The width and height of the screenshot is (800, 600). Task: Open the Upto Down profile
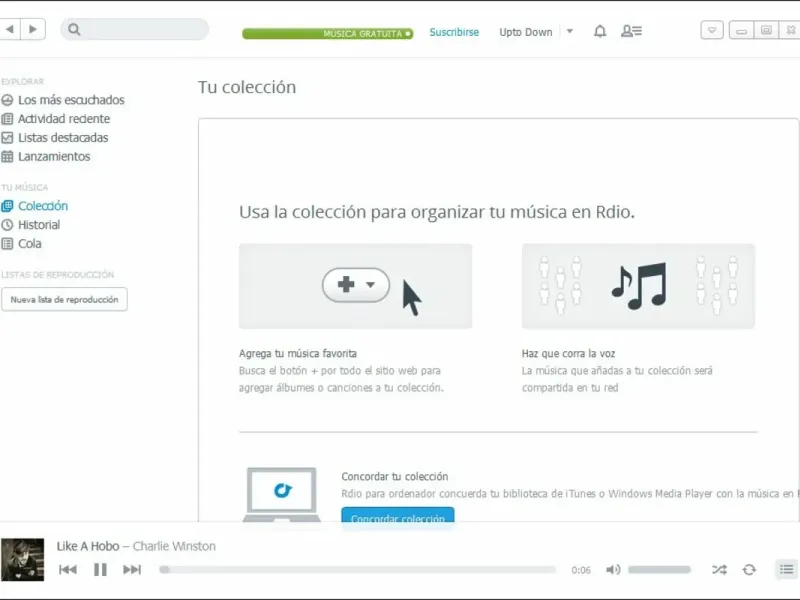tap(526, 32)
